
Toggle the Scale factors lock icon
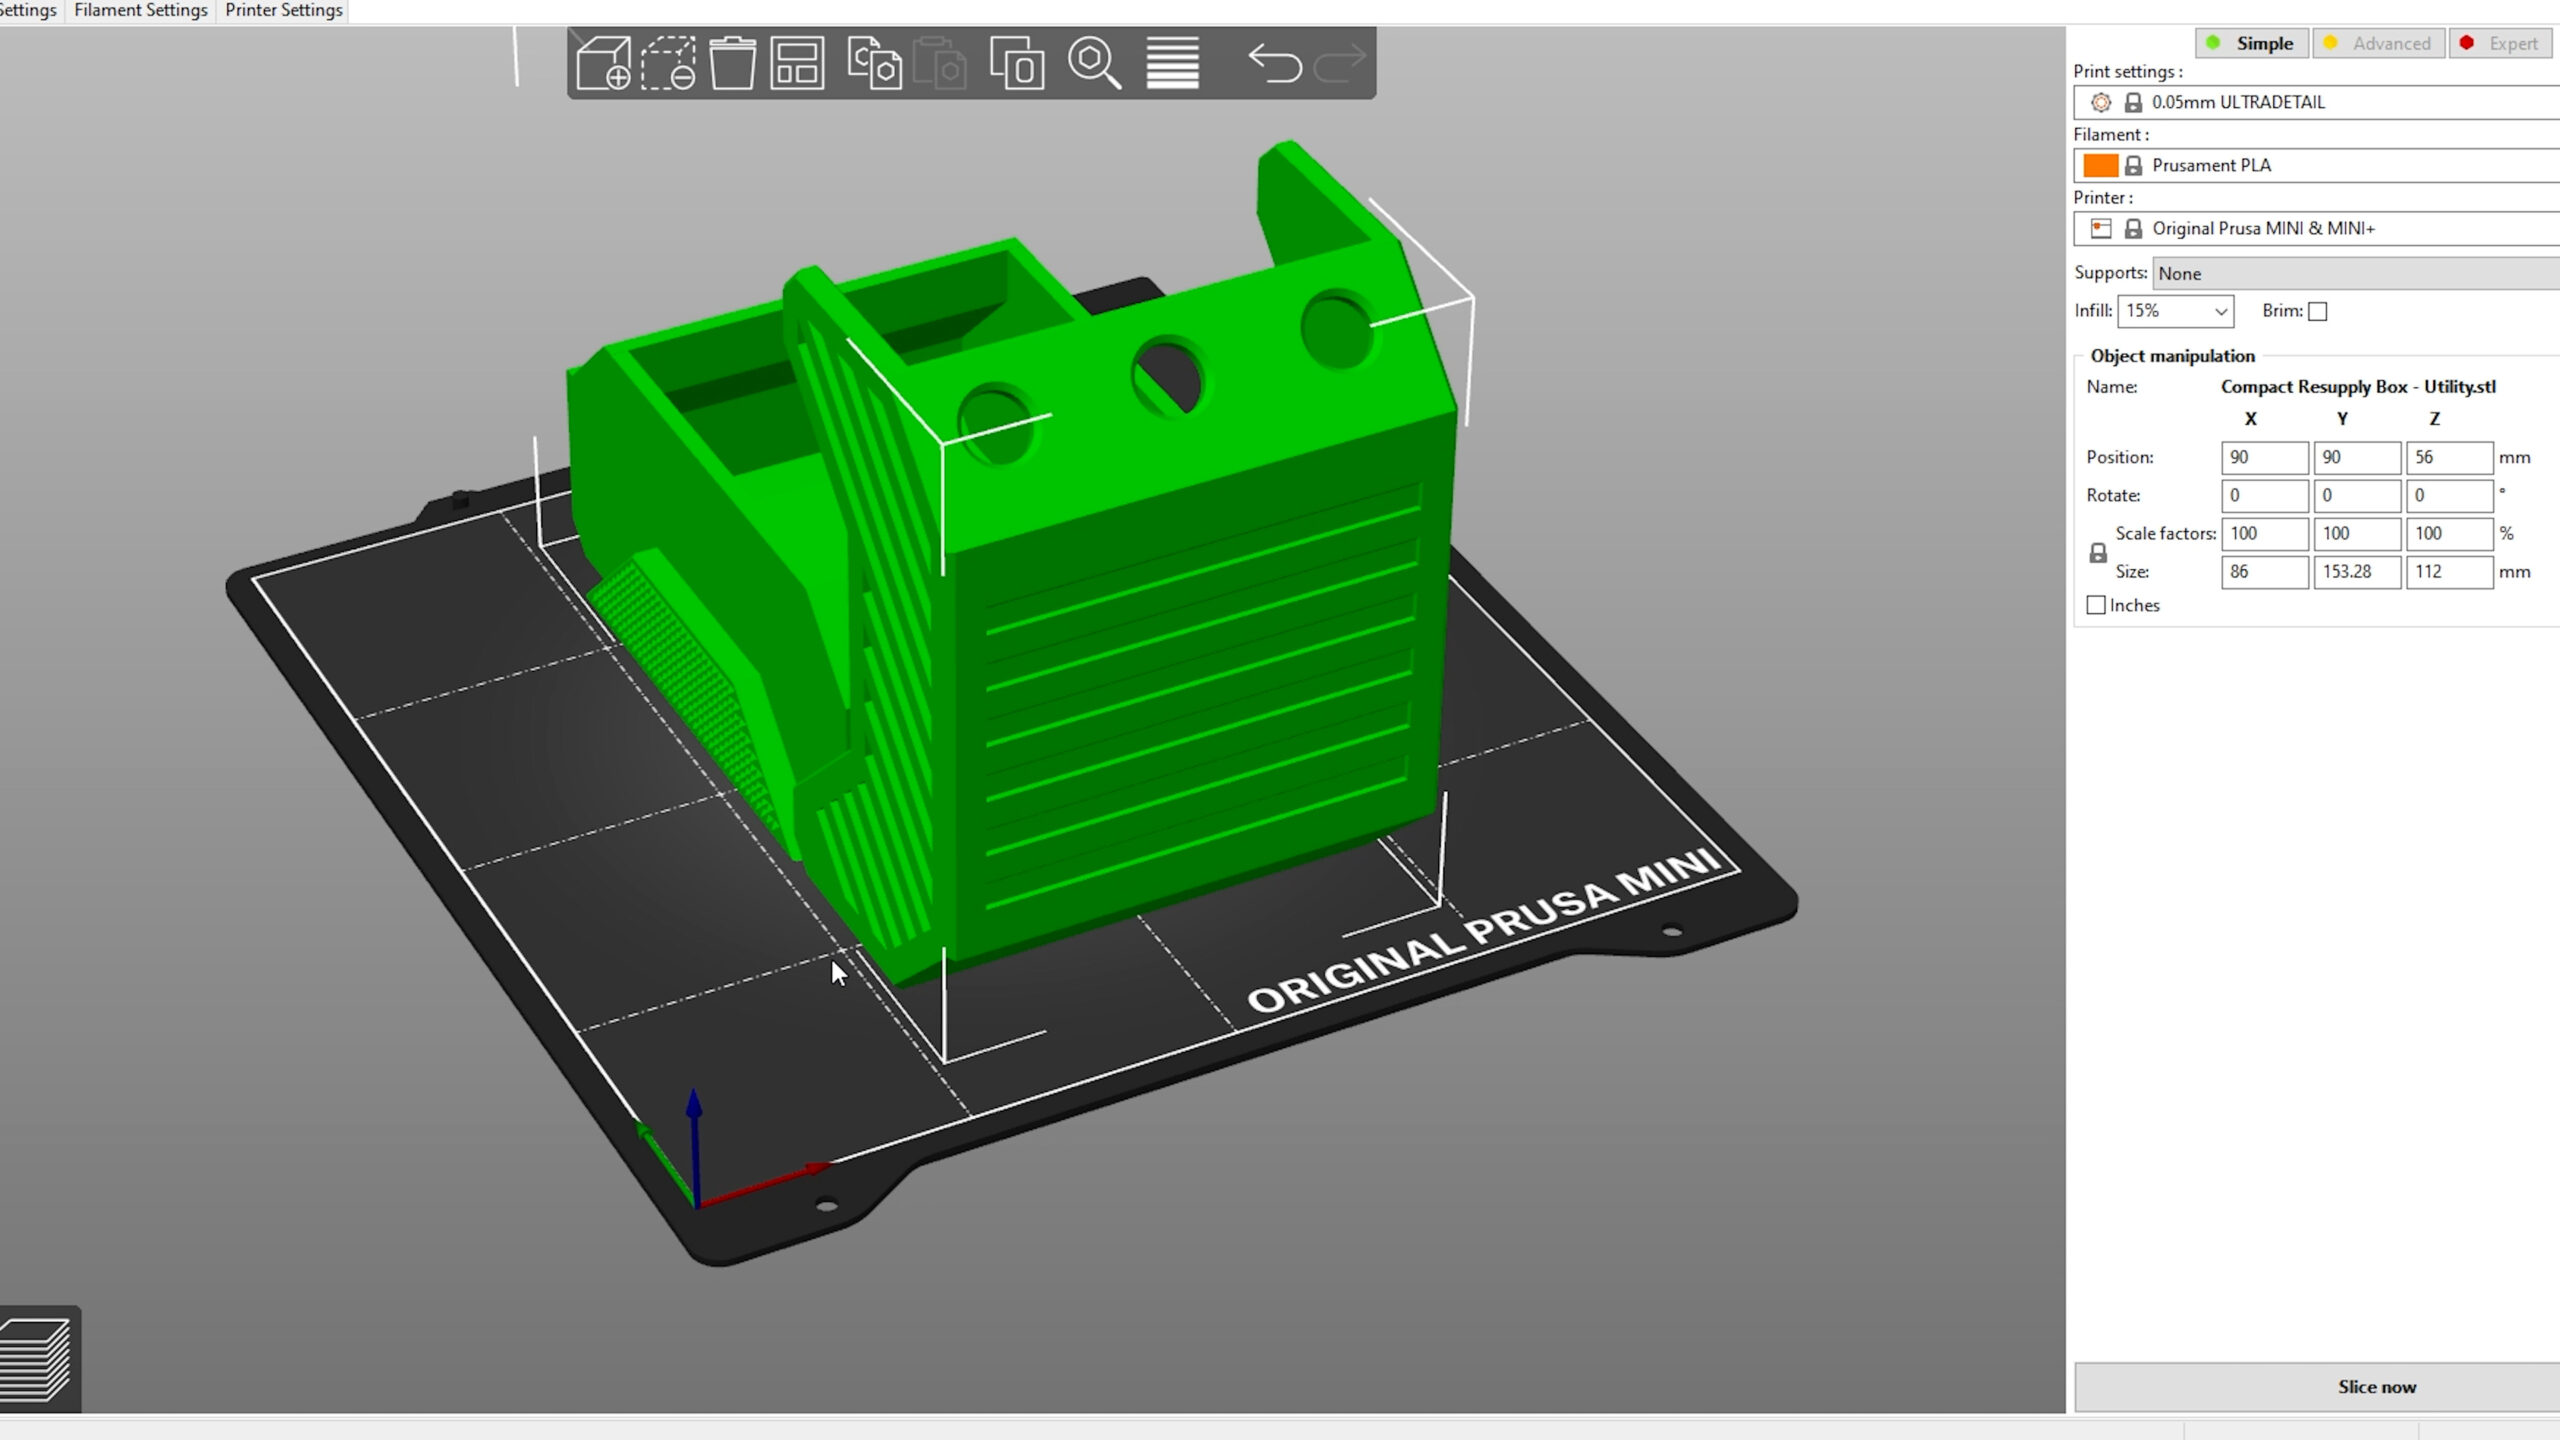[2097, 552]
